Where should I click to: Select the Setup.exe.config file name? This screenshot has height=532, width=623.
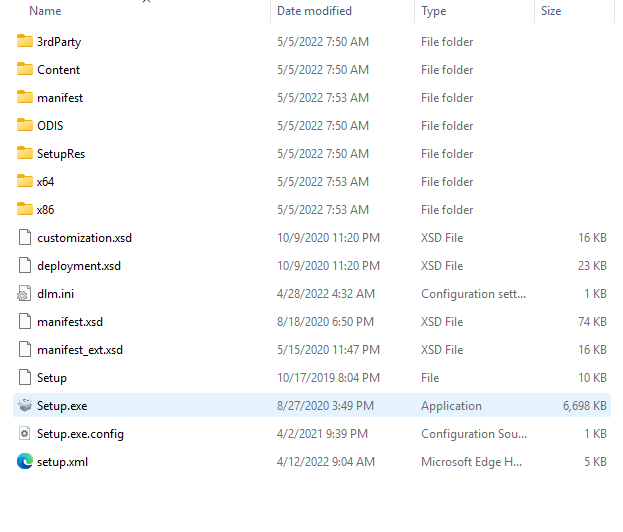click(x=80, y=434)
